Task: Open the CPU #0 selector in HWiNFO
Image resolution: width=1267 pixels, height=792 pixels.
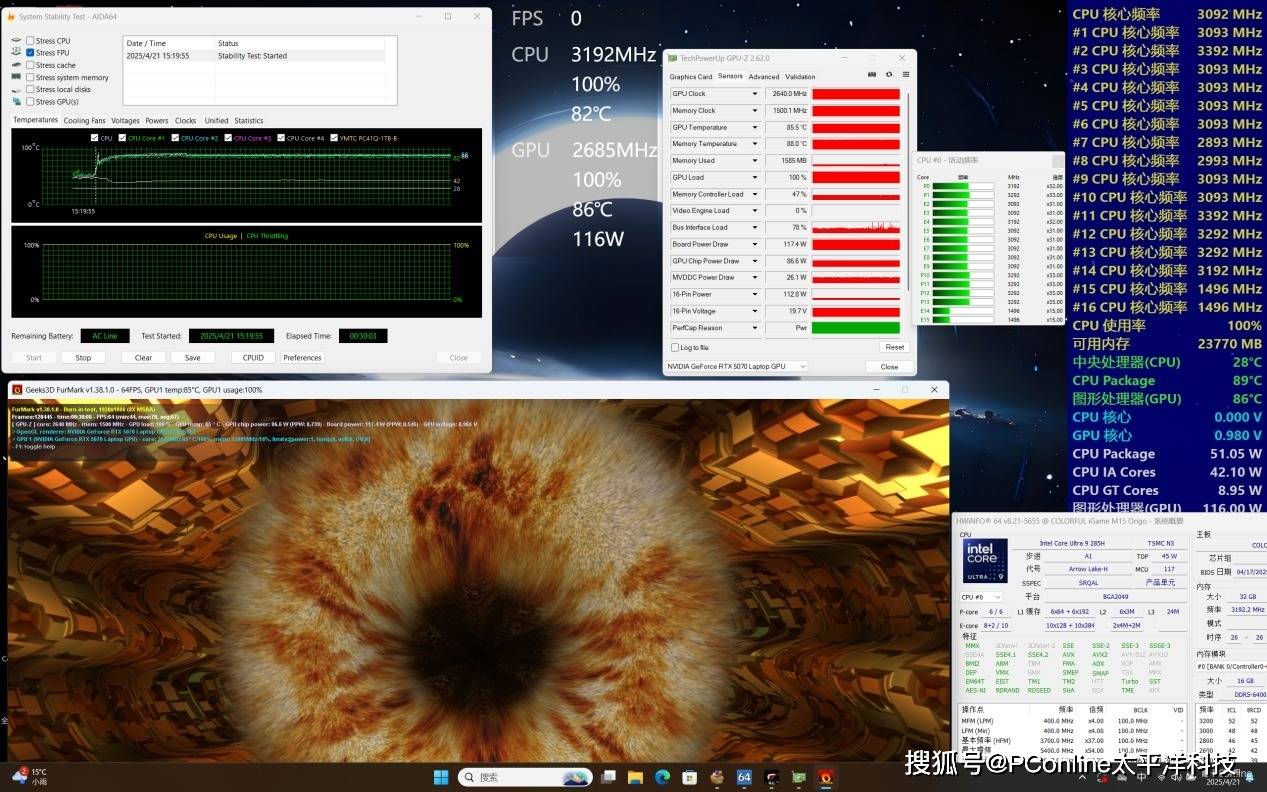Action: 982,597
